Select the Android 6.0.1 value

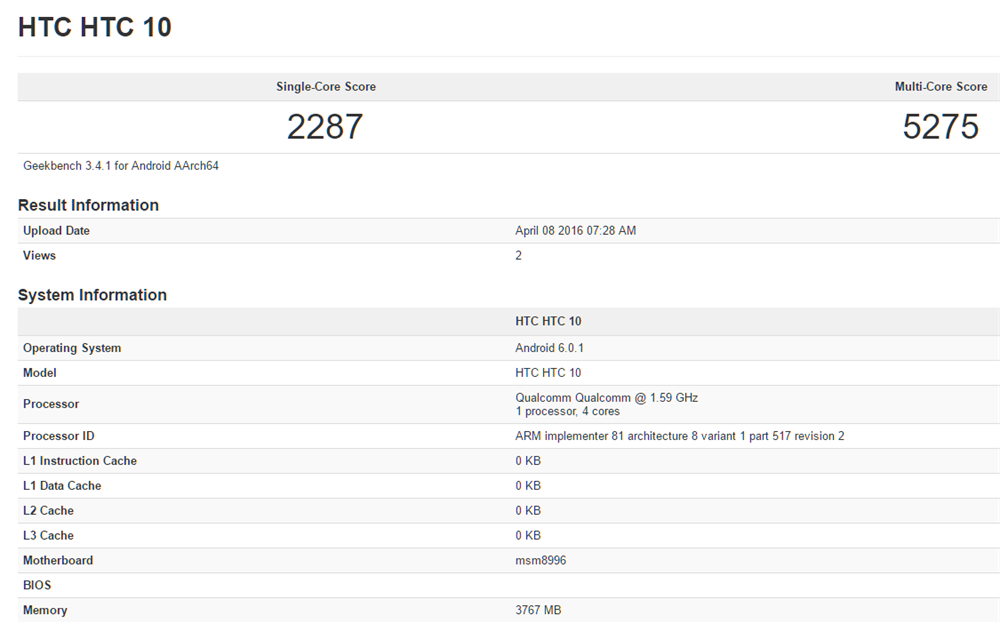pyautogui.click(x=550, y=348)
